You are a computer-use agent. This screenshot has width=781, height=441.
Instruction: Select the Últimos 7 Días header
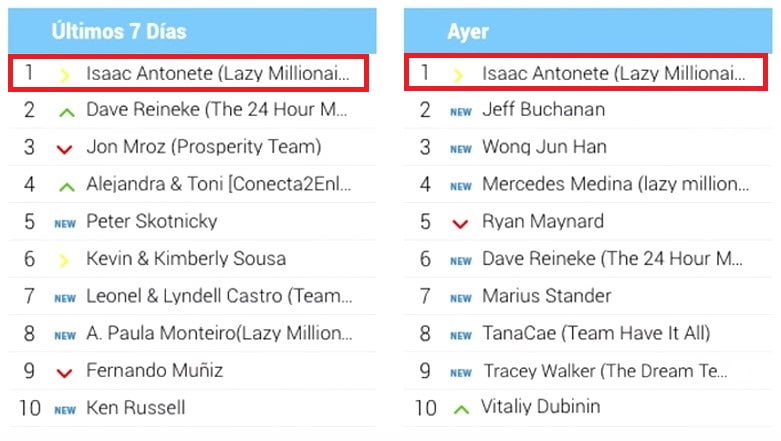coord(119,31)
